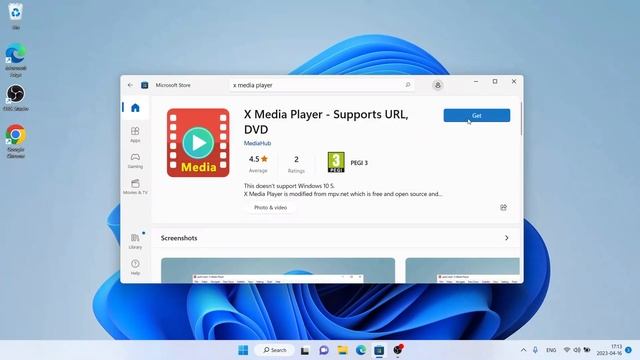Click the battery tray icon
Image resolution: width=640 pixels, height=360 pixels.
click(587, 350)
